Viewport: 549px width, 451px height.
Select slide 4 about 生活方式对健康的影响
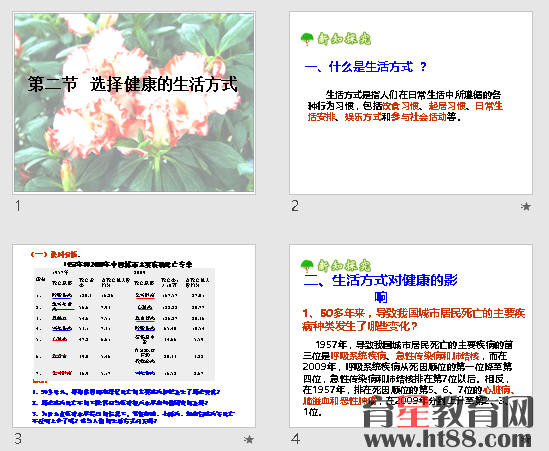coord(411,335)
